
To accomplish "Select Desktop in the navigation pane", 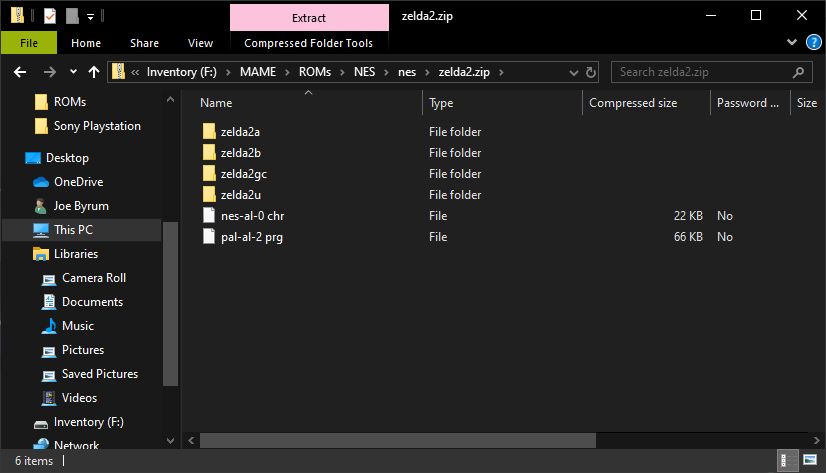I will (67, 158).
